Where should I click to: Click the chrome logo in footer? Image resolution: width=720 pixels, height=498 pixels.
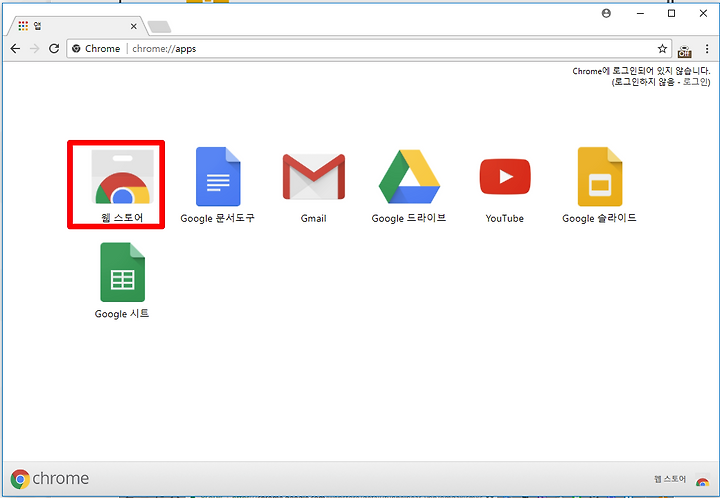click(50, 479)
